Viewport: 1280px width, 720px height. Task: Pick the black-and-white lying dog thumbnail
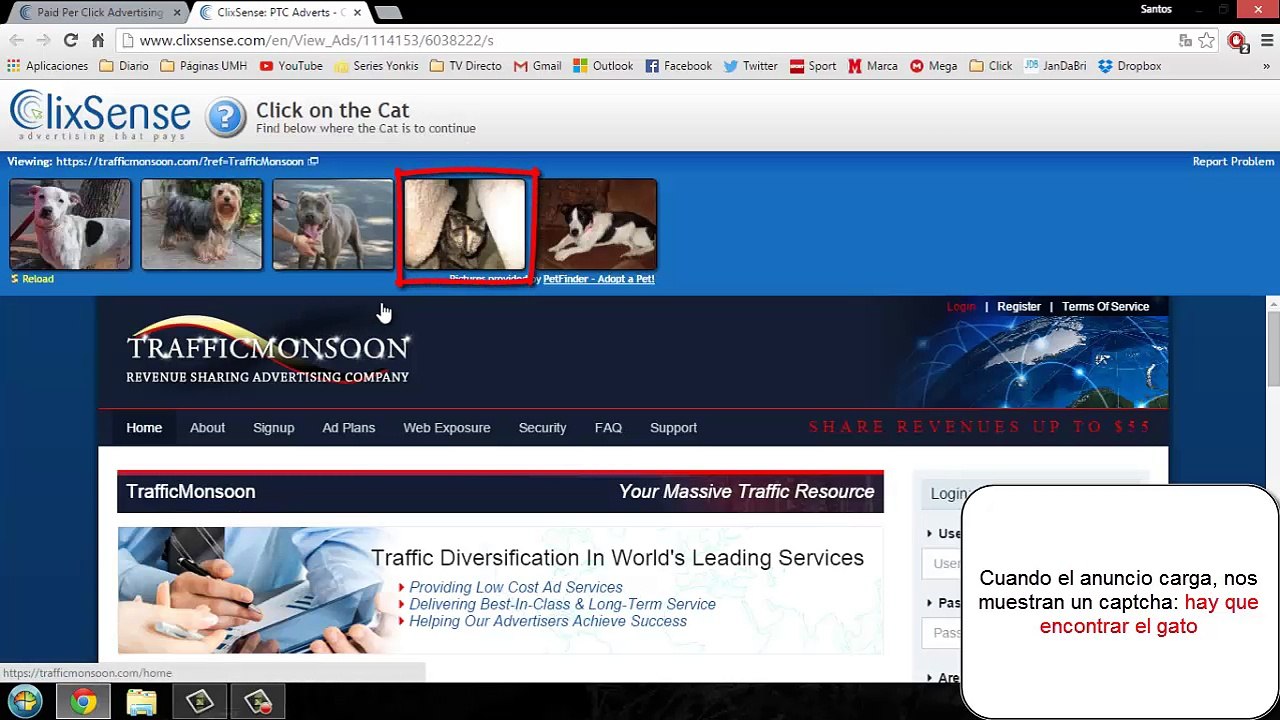click(x=597, y=224)
